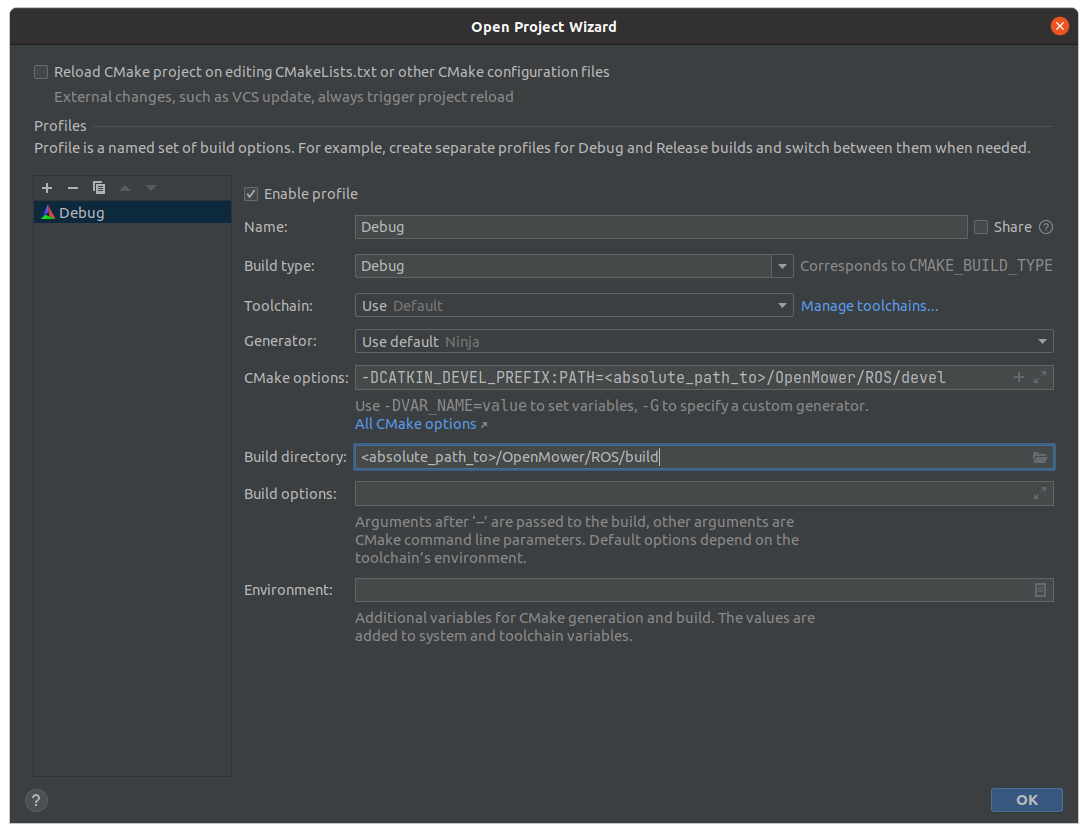The height and width of the screenshot is (833, 1088).
Task: Open environment variables editor icon
Action: click(1040, 590)
